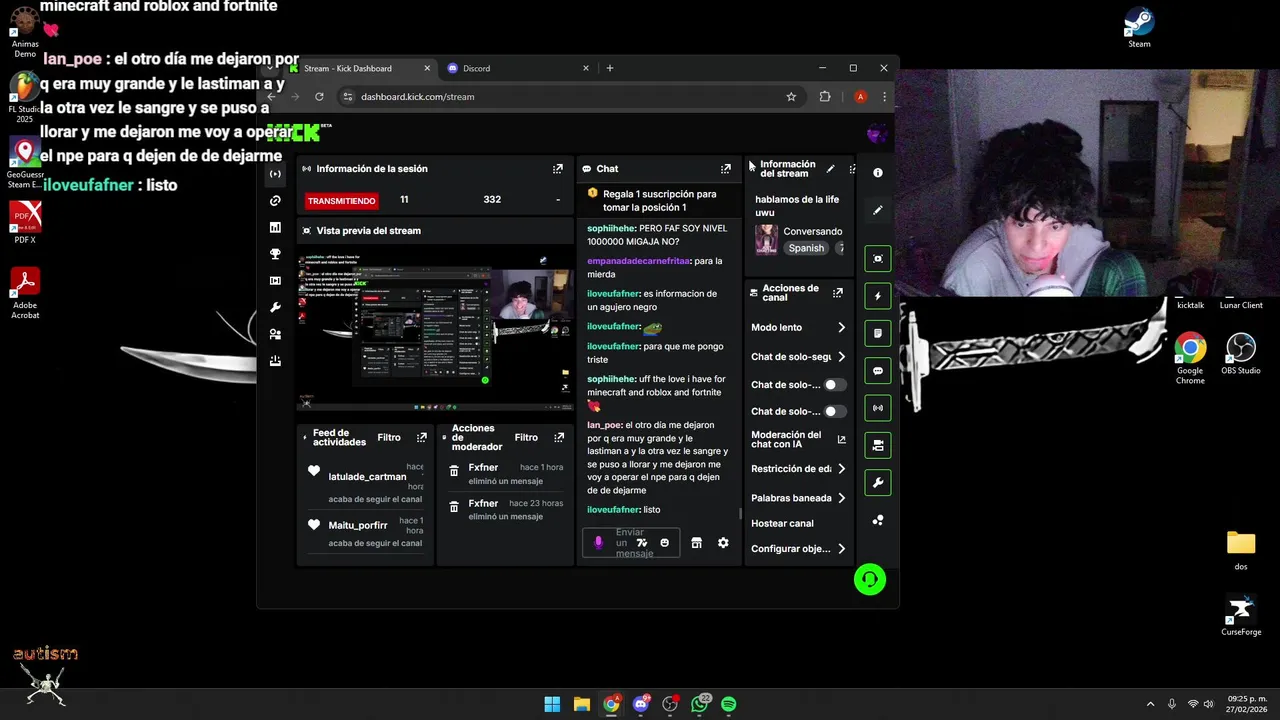Toggle the stream preview widget in right rail

878,258
